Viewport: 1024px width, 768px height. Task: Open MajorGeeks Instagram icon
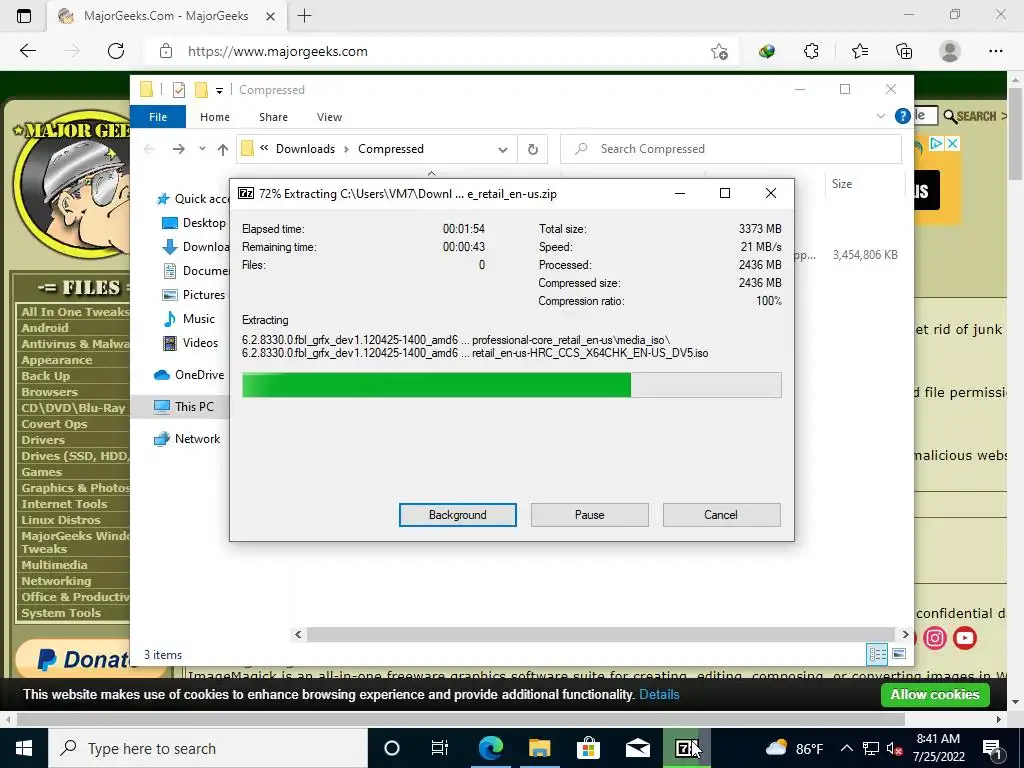pos(935,637)
